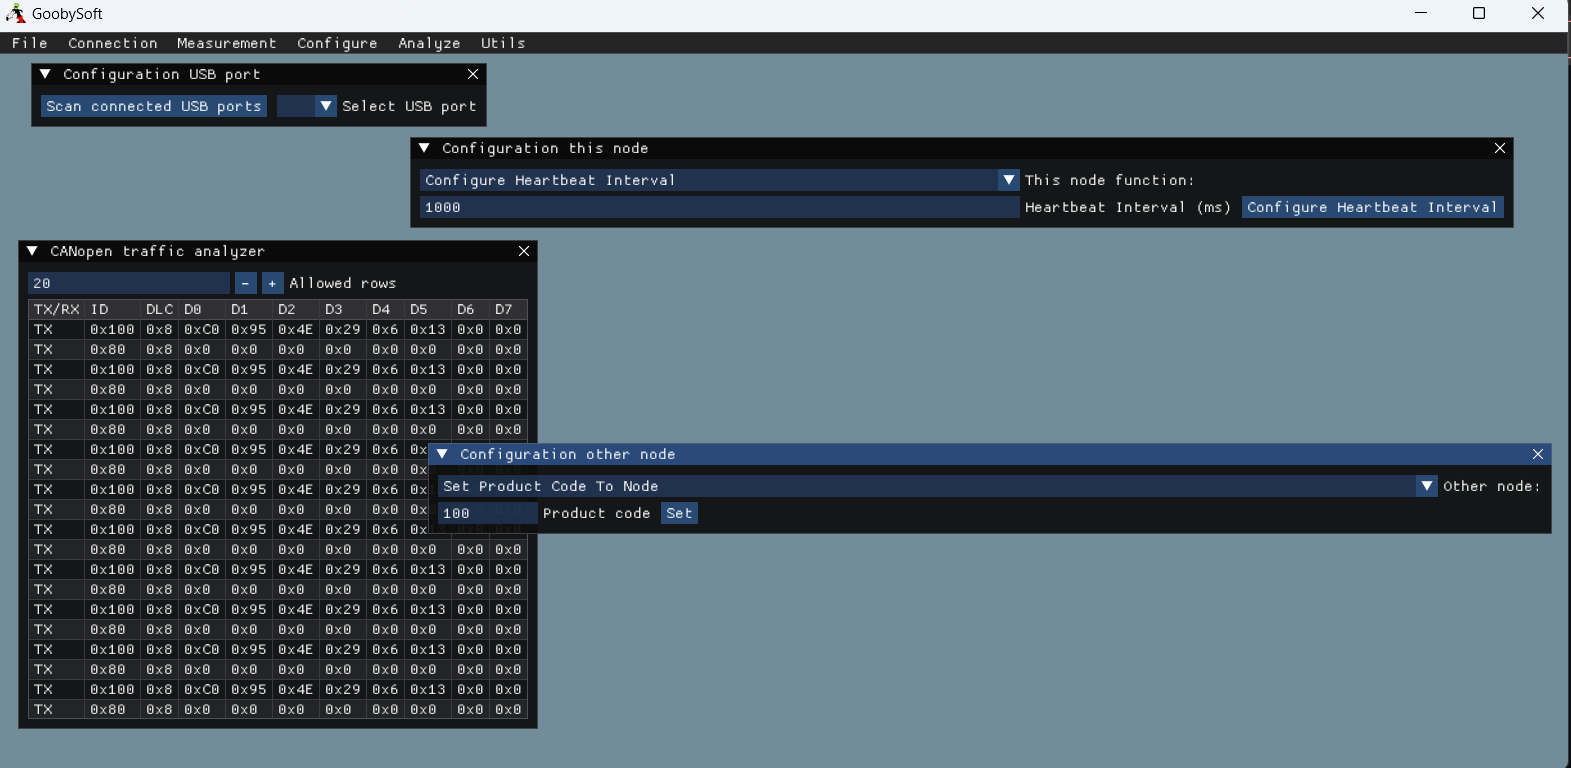The height and width of the screenshot is (768, 1571).
Task: Click the D1 column header
Action: click(x=249, y=309)
